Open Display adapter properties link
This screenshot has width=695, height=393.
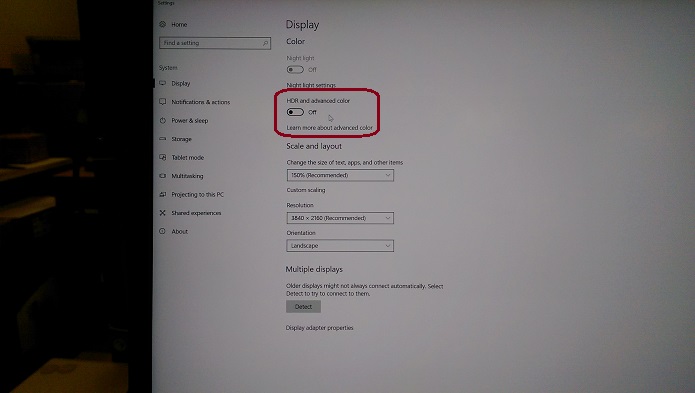(320, 328)
